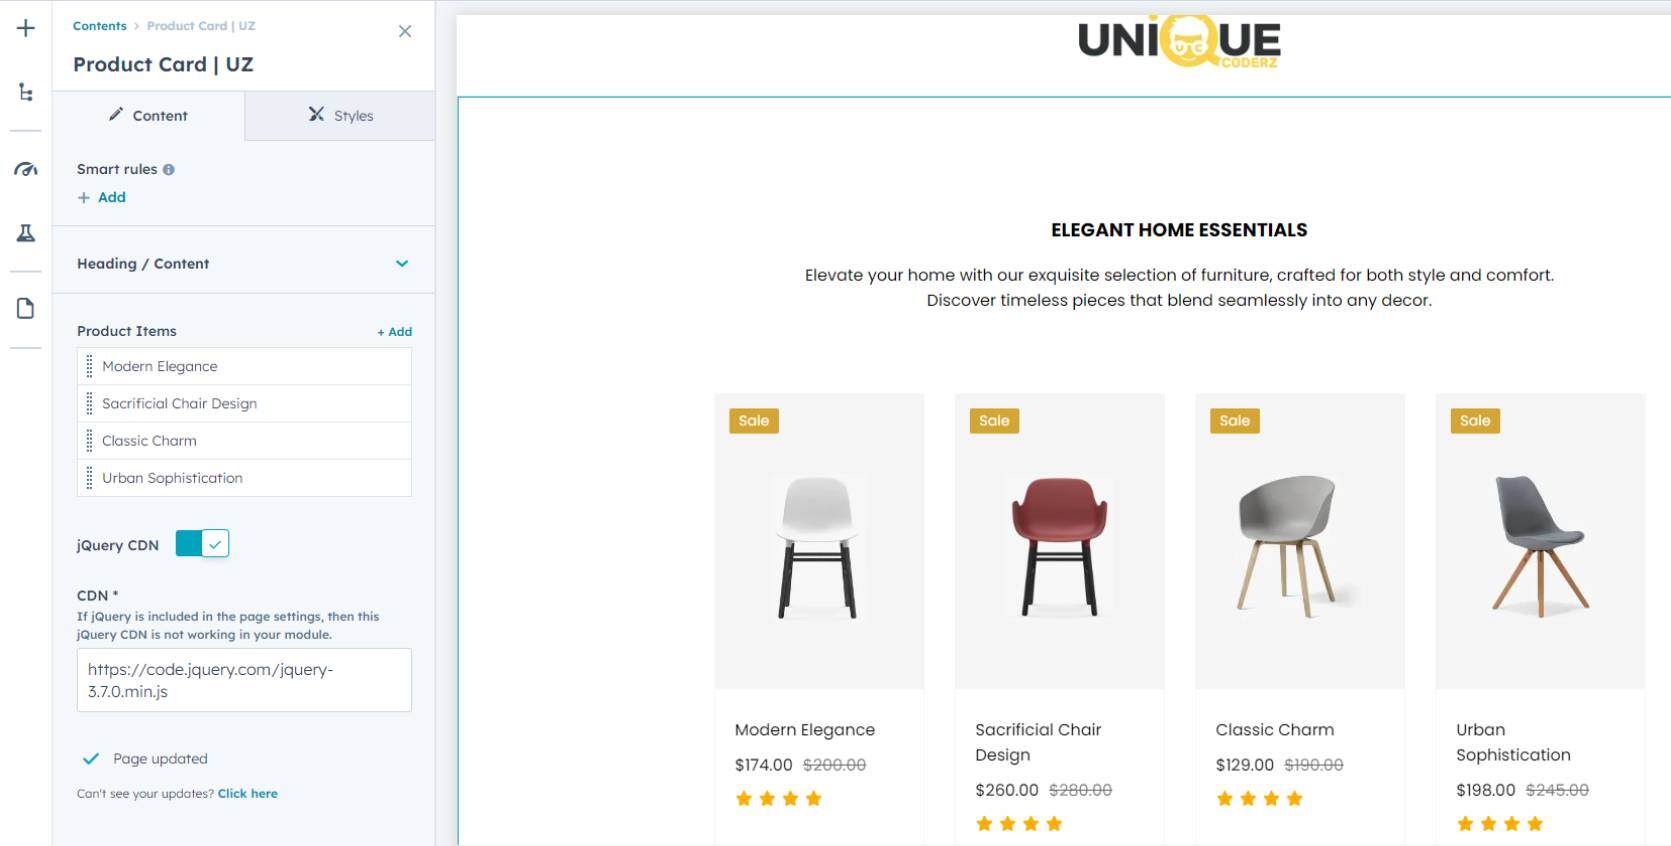The image size is (1671, 846).
Task: Click the drag handle beside Urban Sophistication
Action: tap(89, 478)
